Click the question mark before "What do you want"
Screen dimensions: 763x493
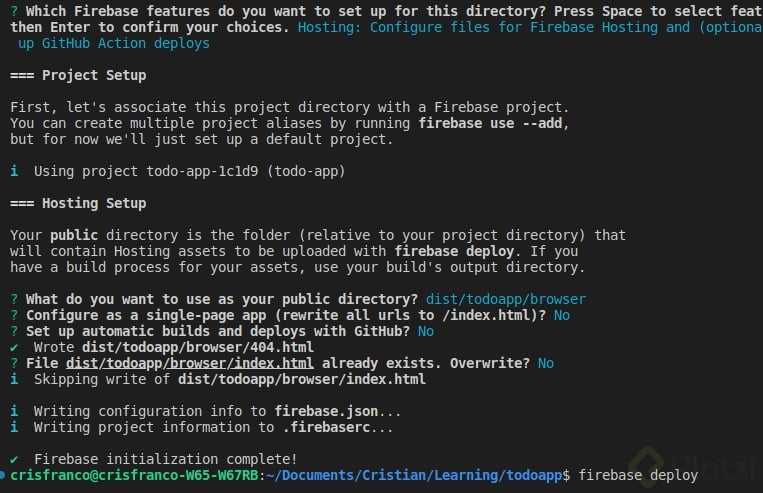pyautogui.click(x=14, y=299)
